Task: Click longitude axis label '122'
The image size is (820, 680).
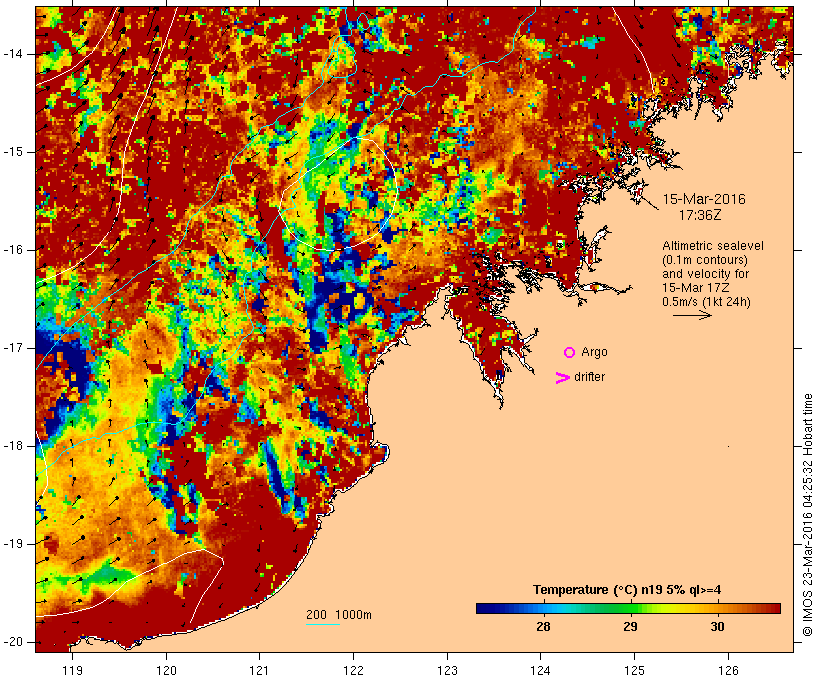Action: pos(354,670)
